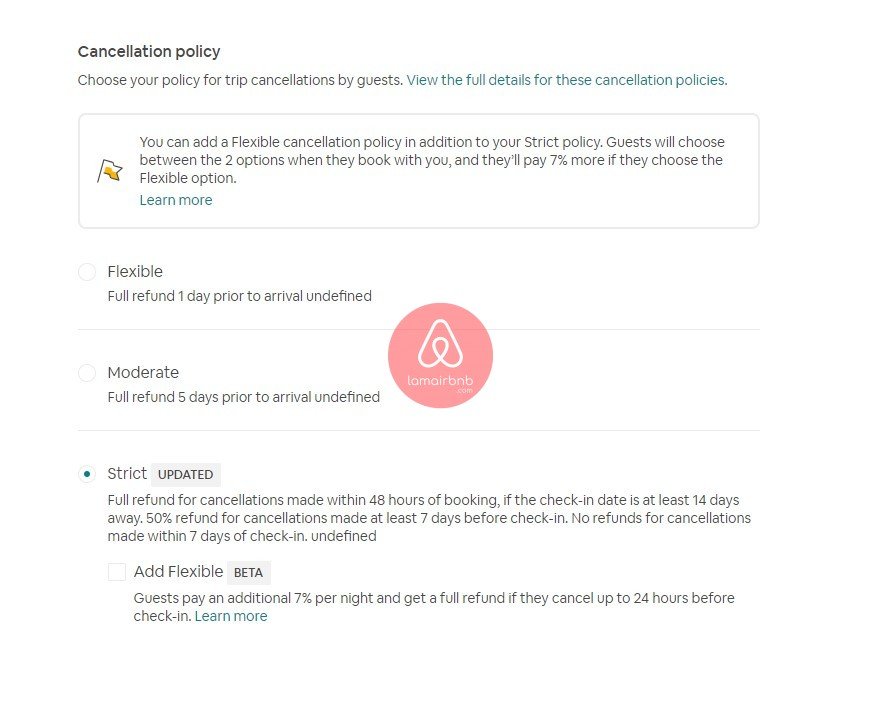
Task: Click the BETA badge beside Add Flexible
Action: [x=248, y=573]
